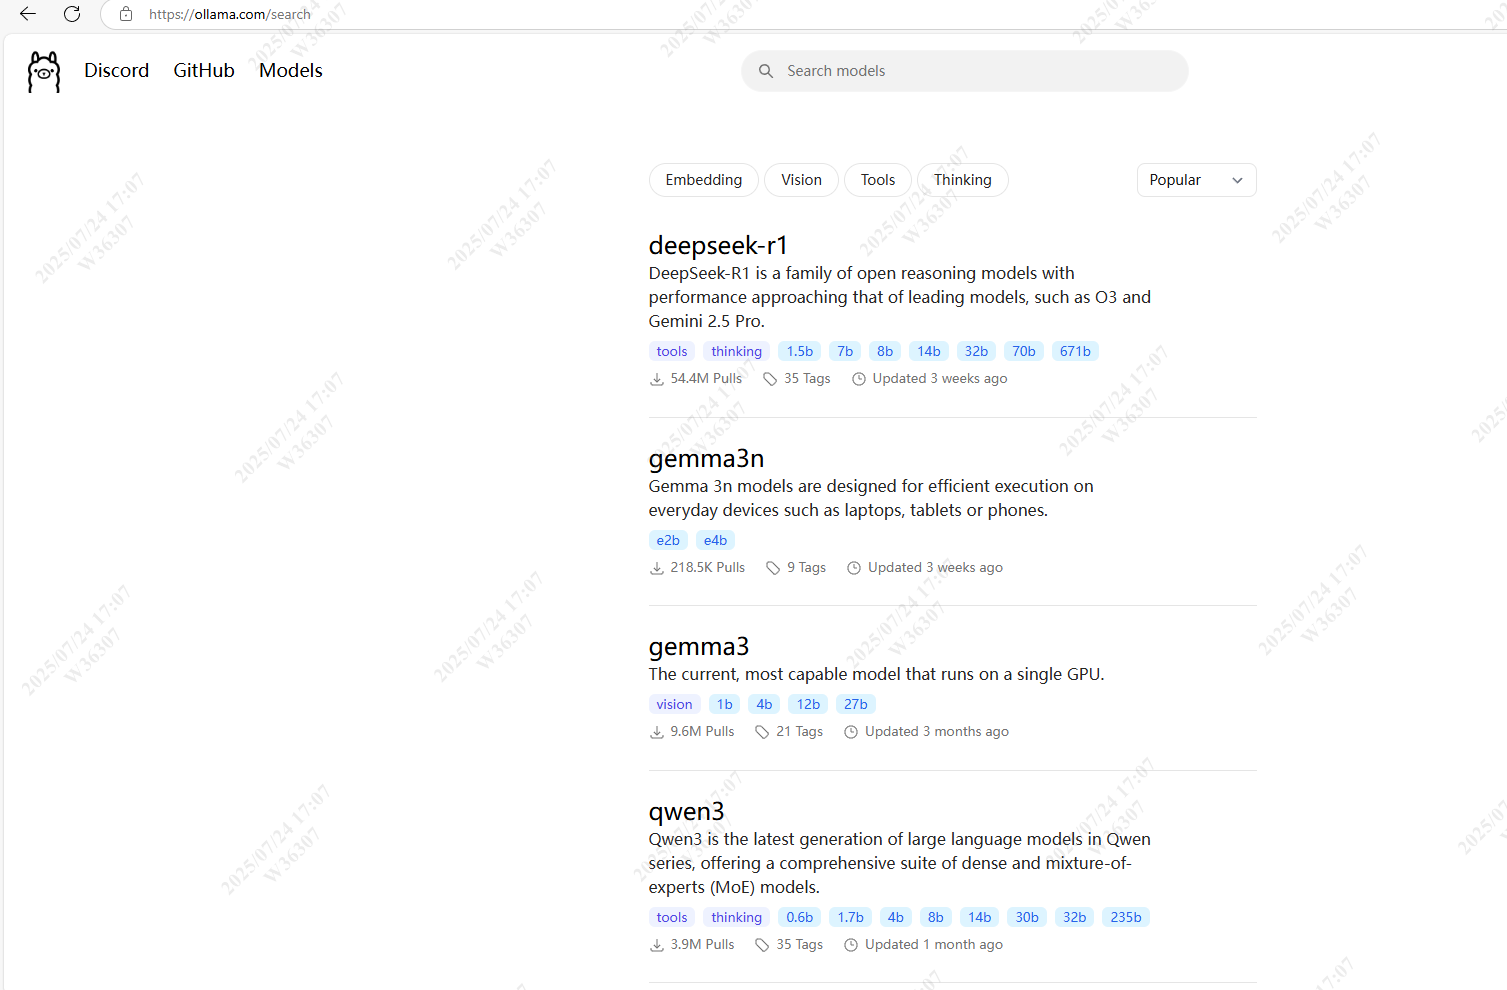The width and height of the screenshot is (1507, 990).
Task: Open the Discord nav link
Action: (116, 71)
